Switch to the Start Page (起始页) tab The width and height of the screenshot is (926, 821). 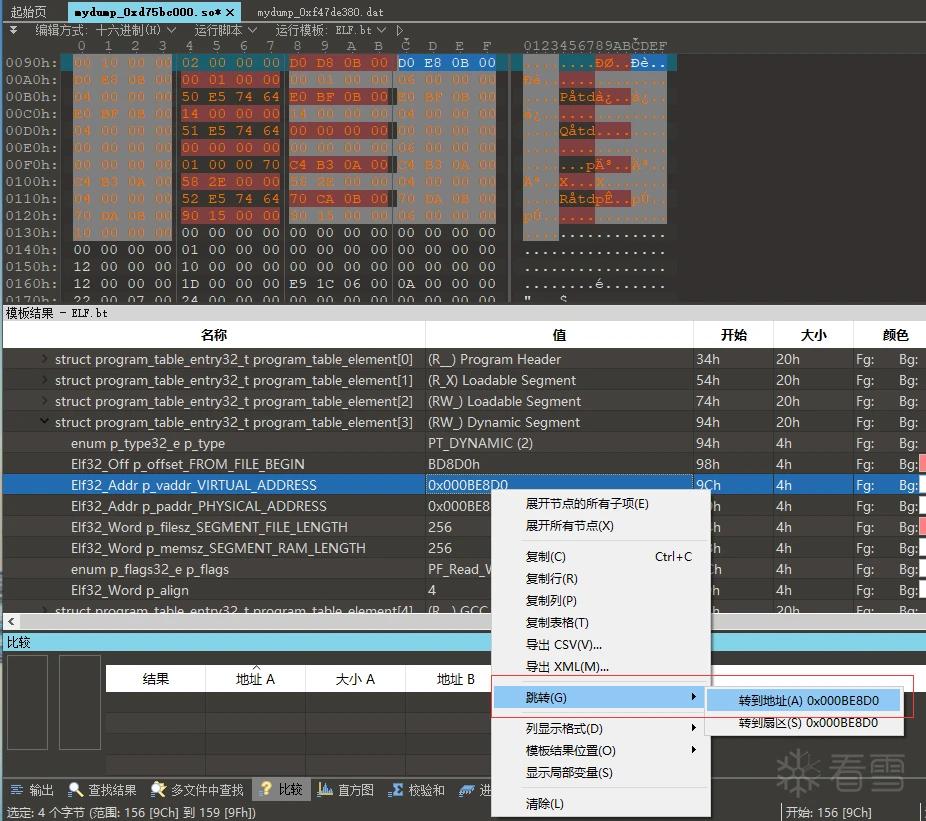click(x=28, y=12)
